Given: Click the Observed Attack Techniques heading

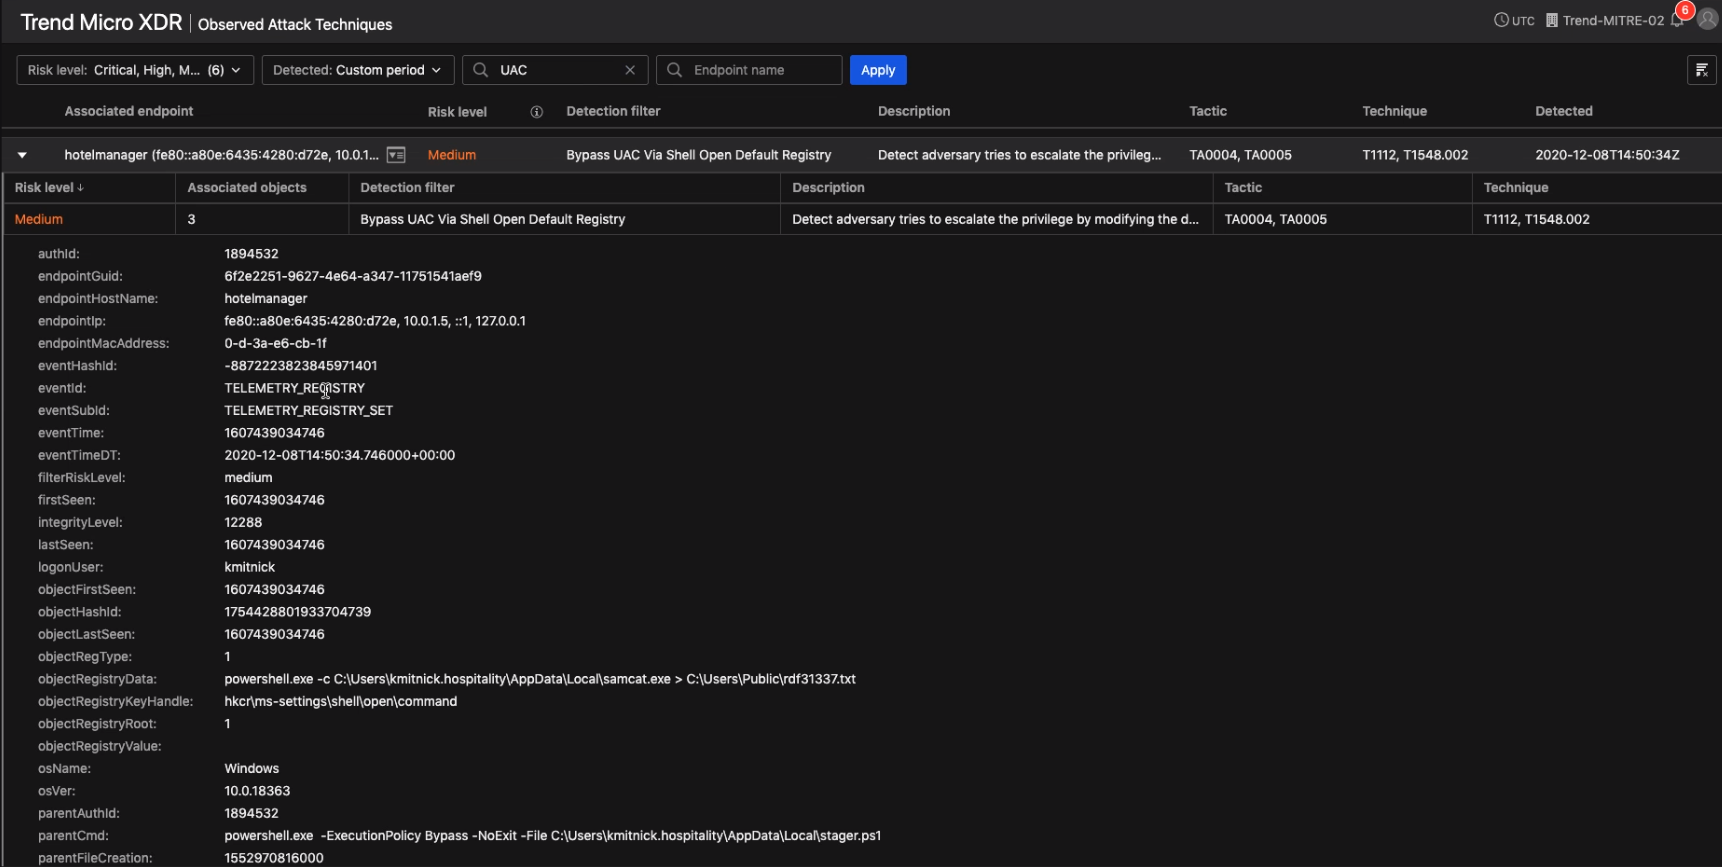Looking at the screenshot, I should coord(295,24).
